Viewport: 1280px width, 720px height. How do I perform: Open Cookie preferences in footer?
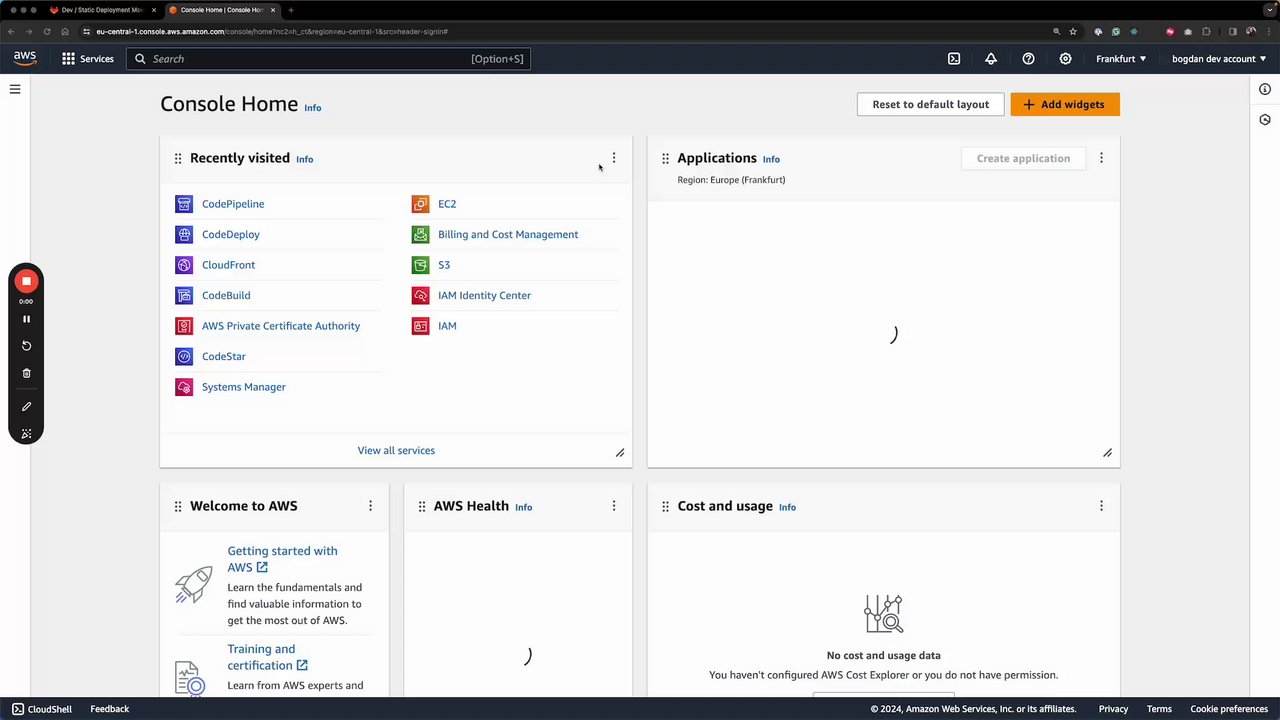point(1229,709)
